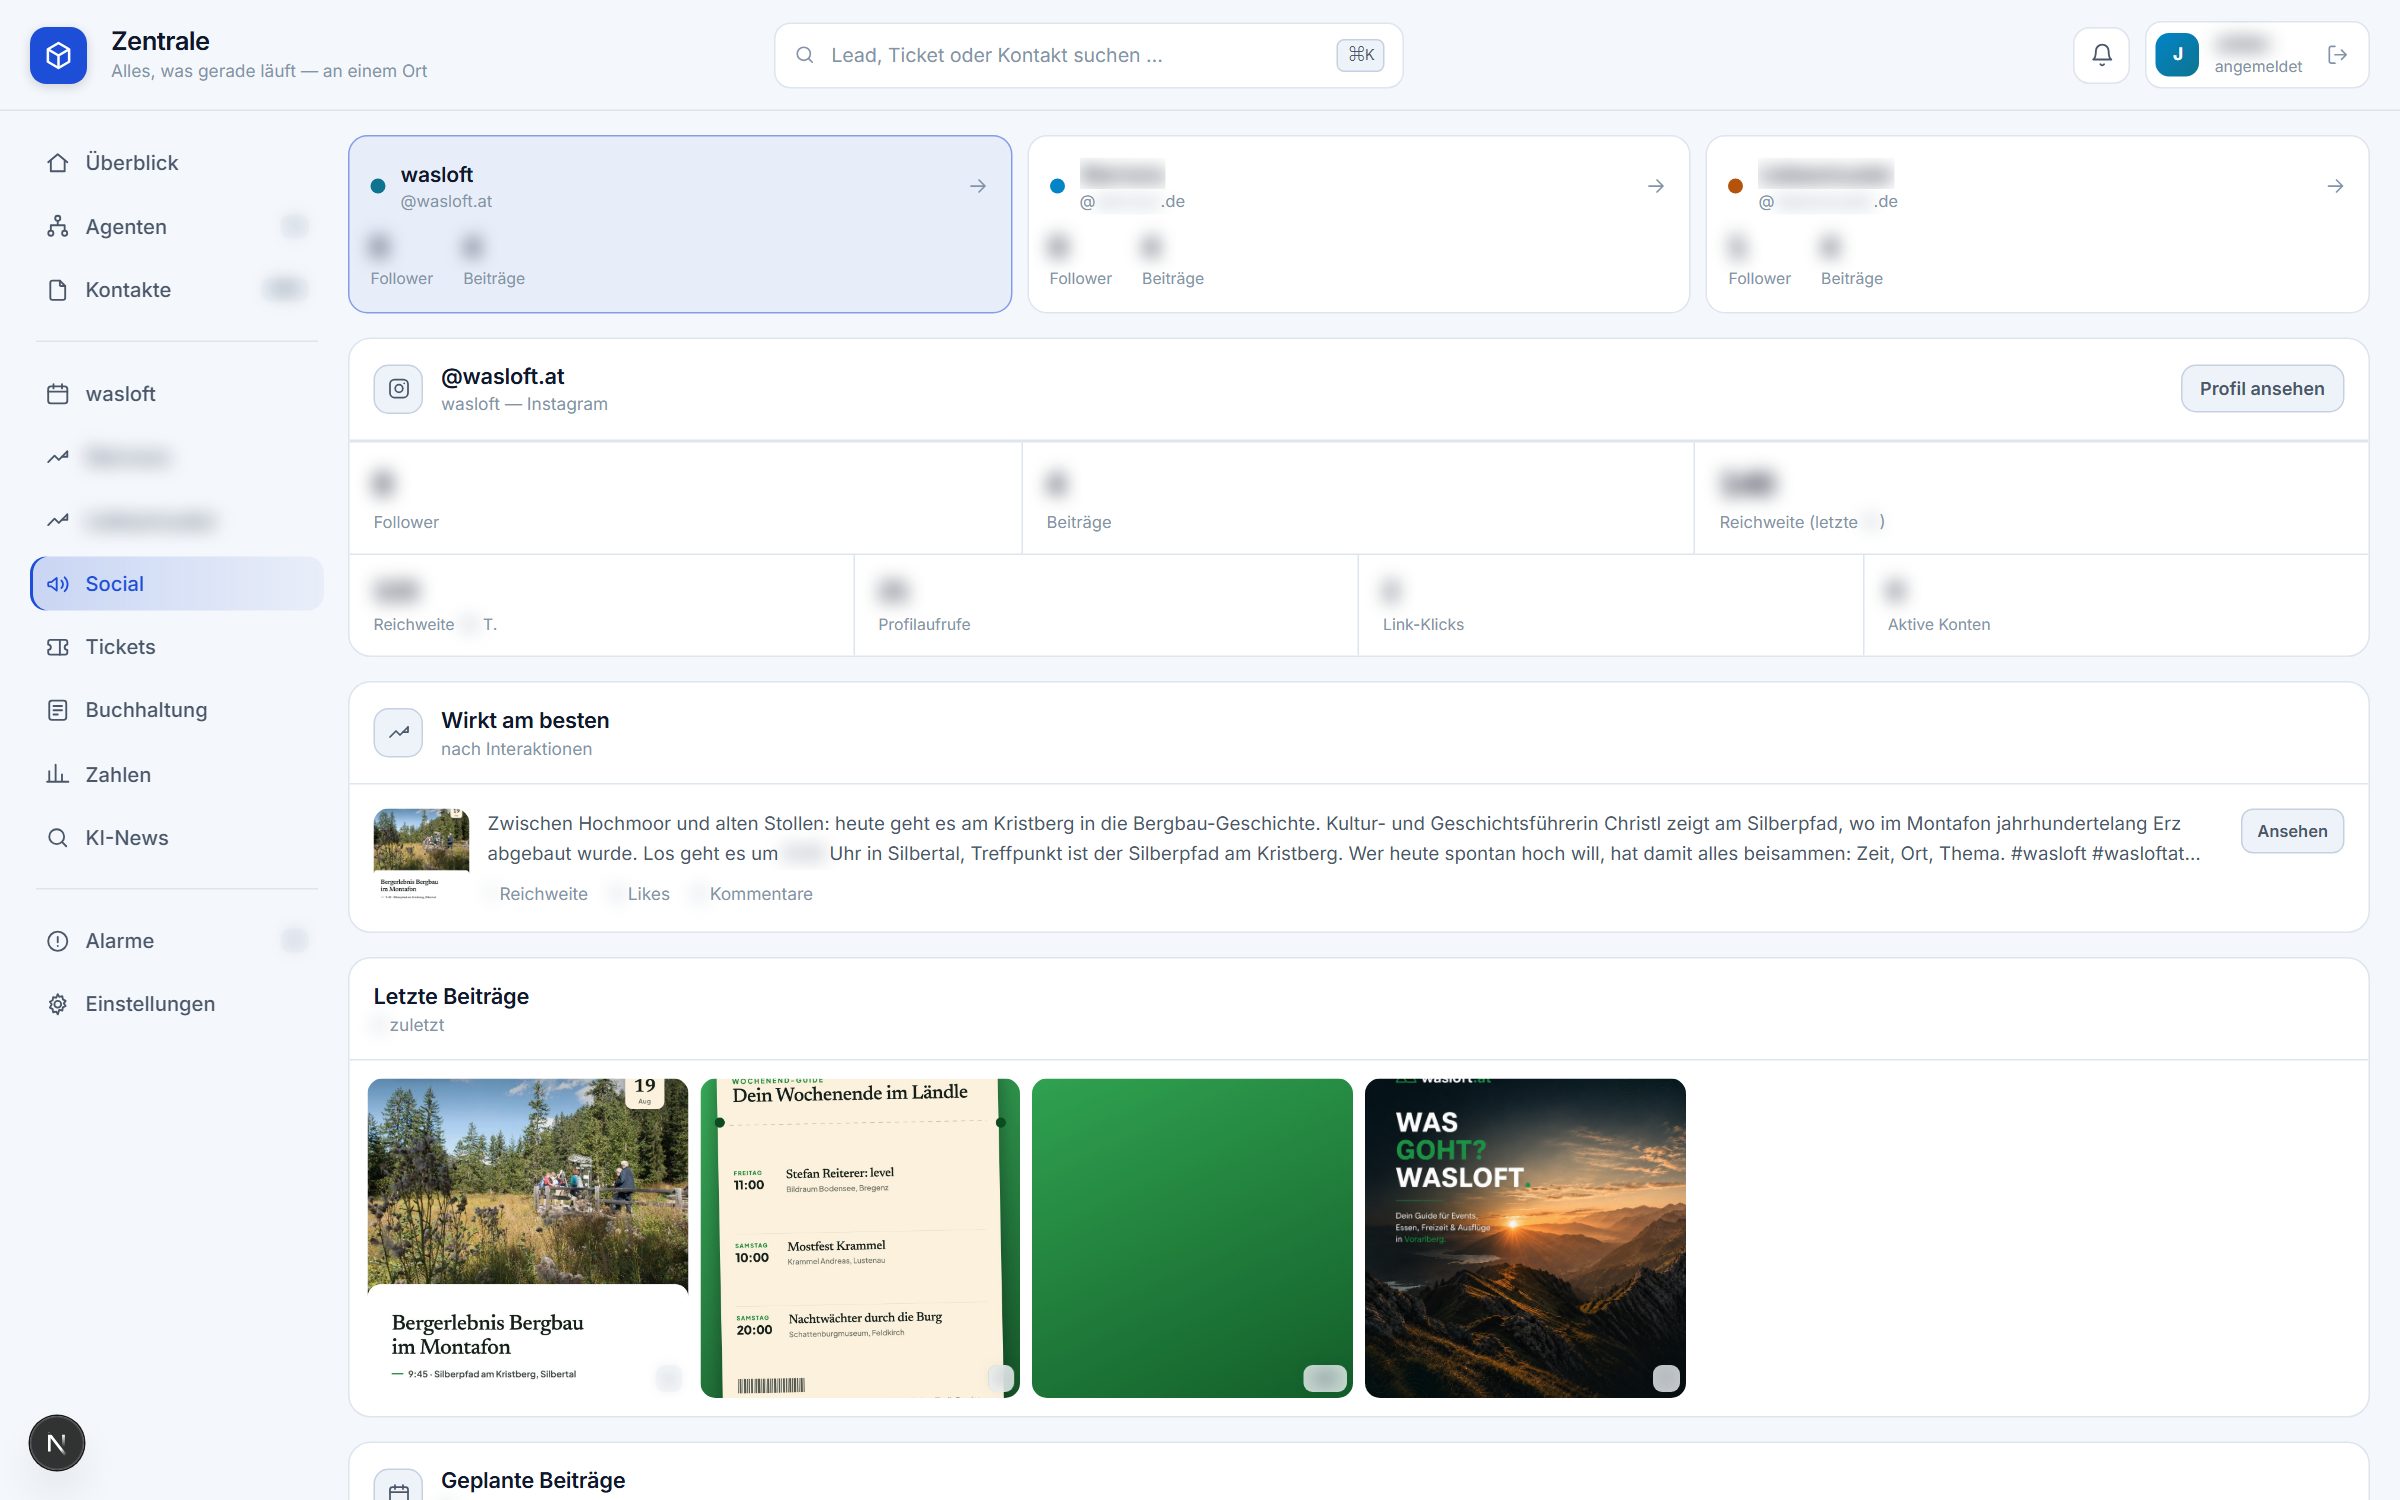The image size is (2400, 1500).
Task: Open Kontakte in sidebar
Action: coord(177,290)
